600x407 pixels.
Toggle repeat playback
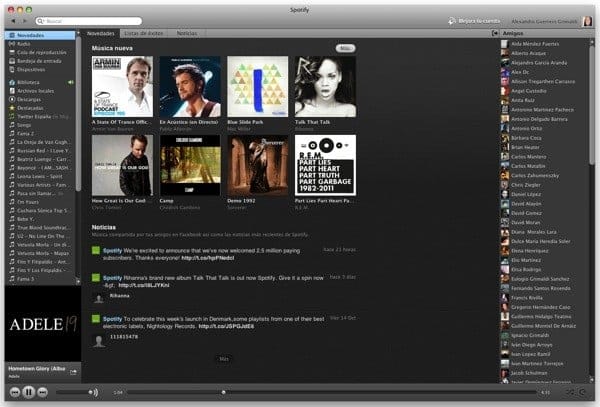pyautogui.click(x=583, y=392)
